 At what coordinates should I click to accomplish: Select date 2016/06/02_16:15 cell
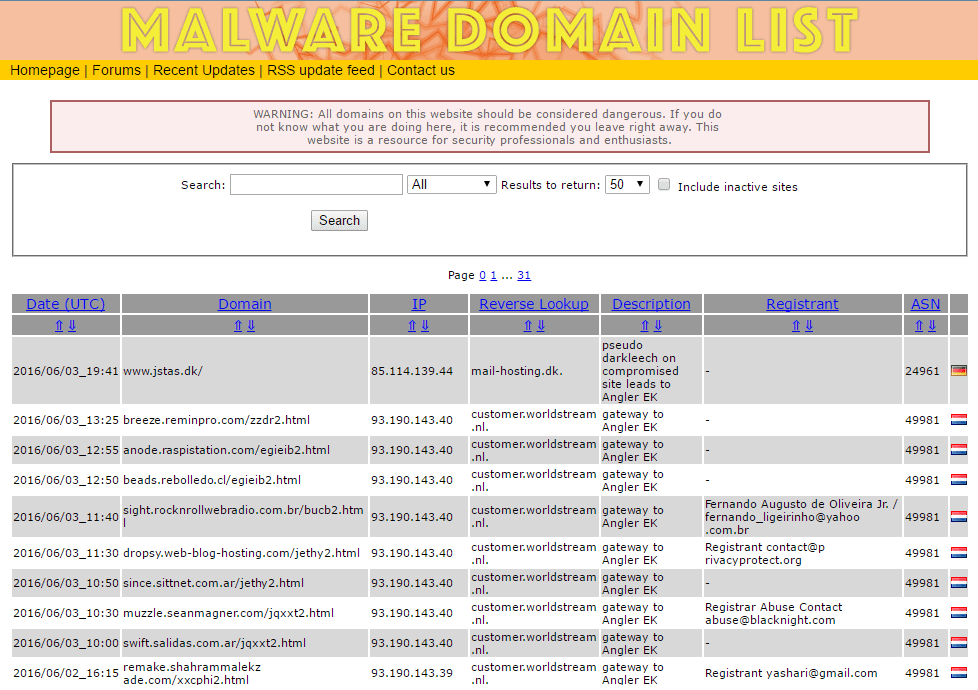coord(65,673)
